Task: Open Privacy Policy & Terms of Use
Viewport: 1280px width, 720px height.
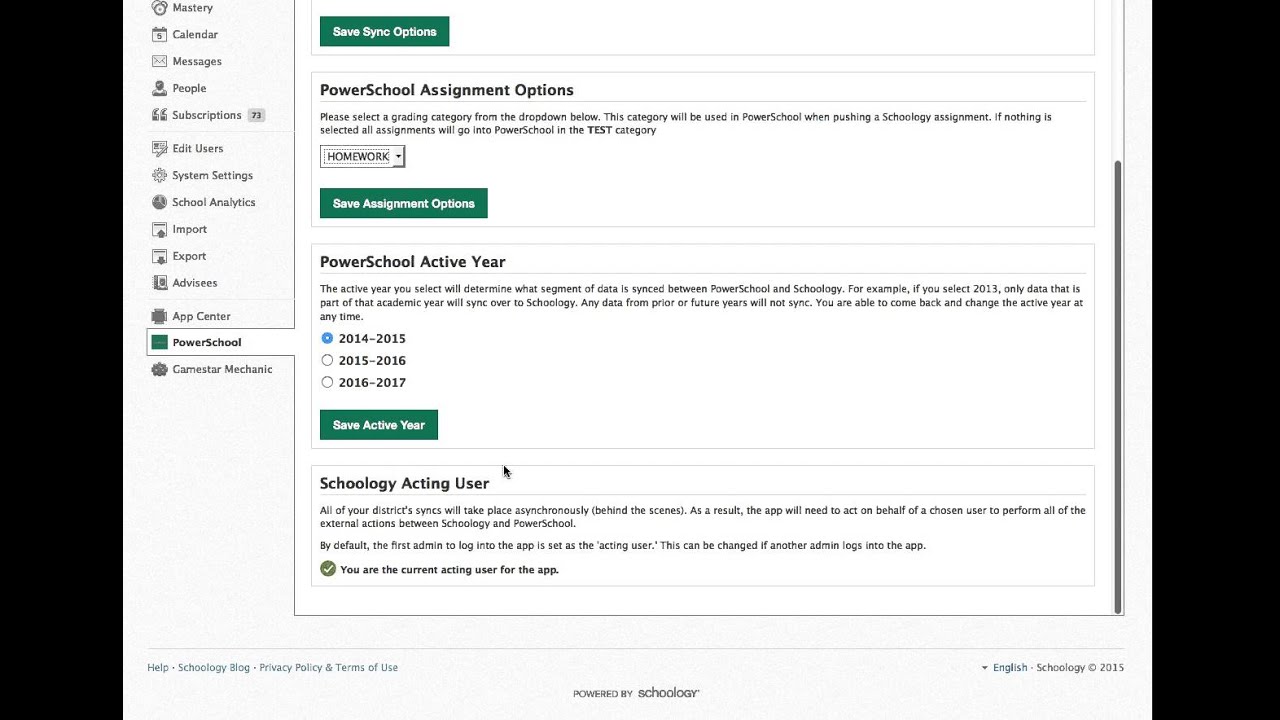Action: [x=329, y=667]
